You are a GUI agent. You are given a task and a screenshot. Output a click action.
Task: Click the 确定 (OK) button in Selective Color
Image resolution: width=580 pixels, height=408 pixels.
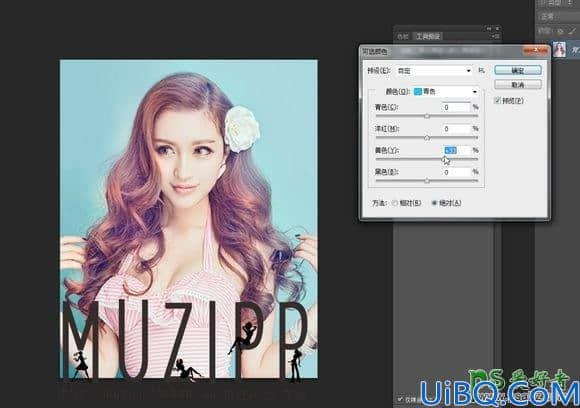518,70
